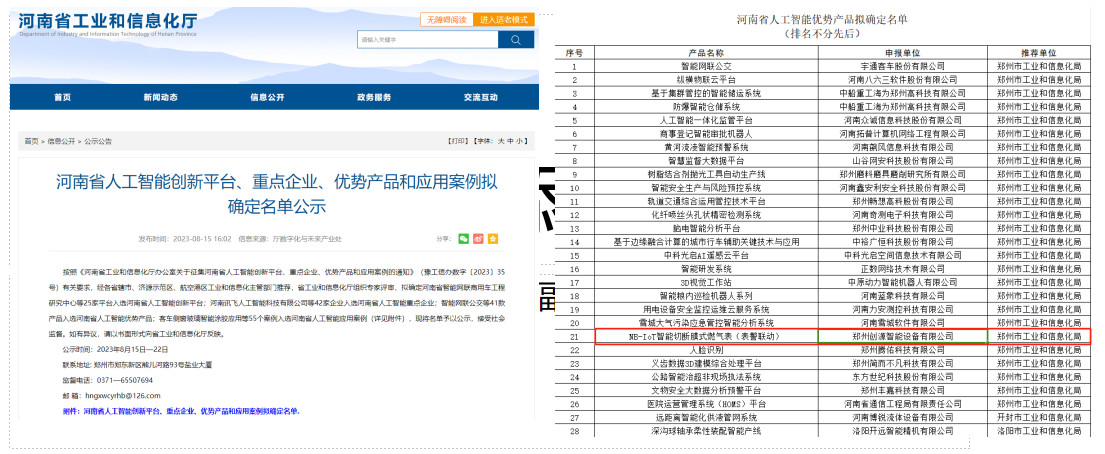The height and width of the screenshot is (454, 1105).
Task: Click the search magnifier icon button
Action: pyautogui.click(x=516, y=39)
